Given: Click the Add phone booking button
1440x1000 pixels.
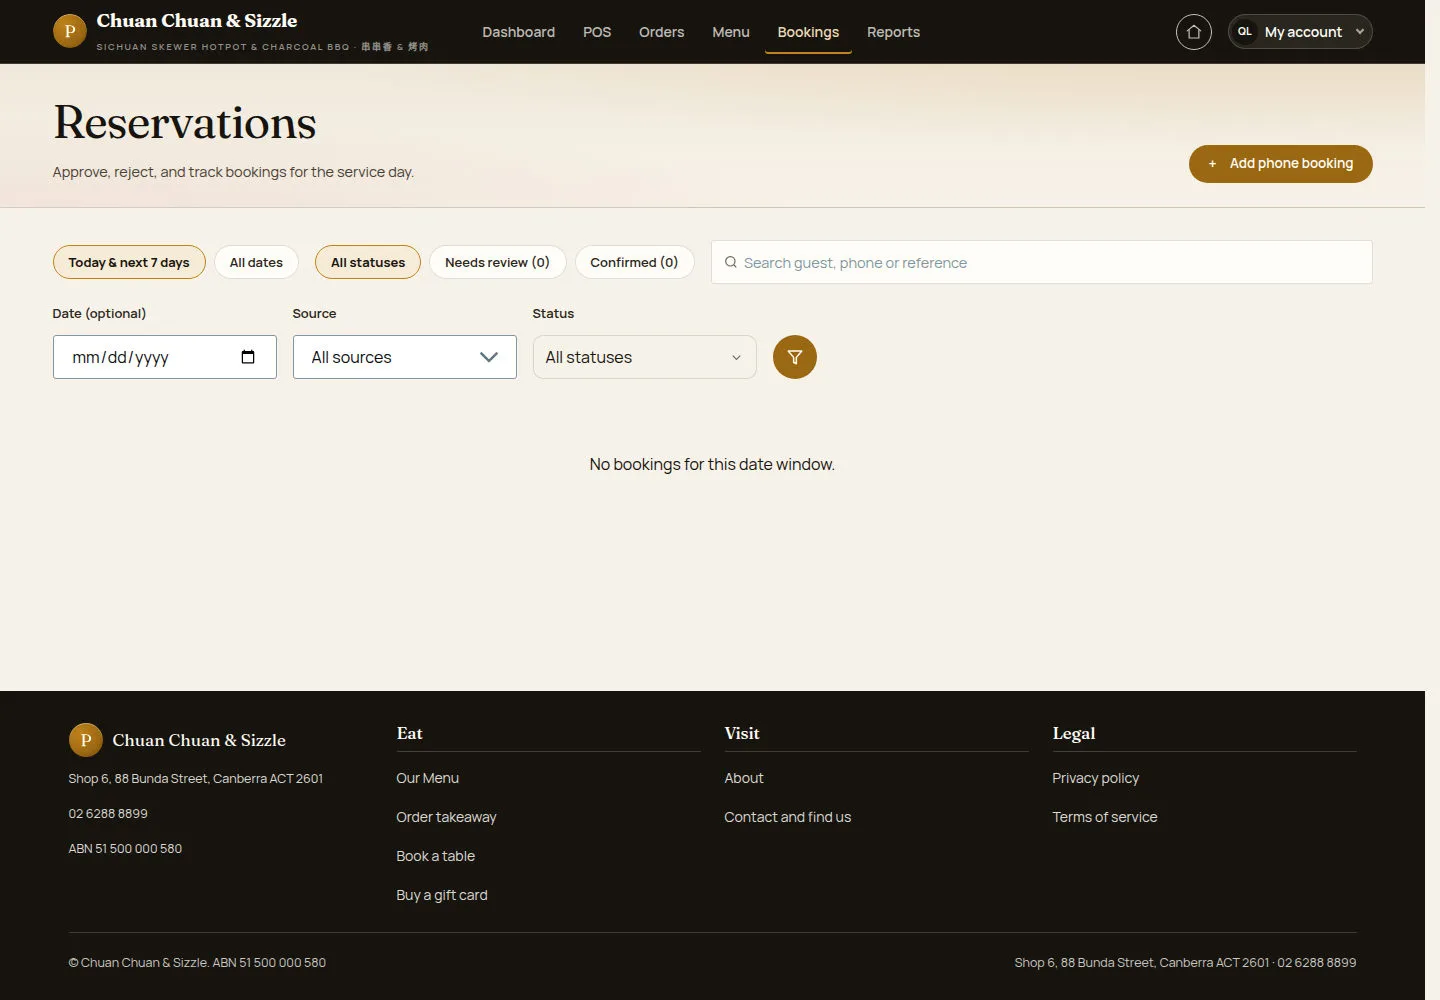Looking at the screenshot, I should tap(1280, 164).
